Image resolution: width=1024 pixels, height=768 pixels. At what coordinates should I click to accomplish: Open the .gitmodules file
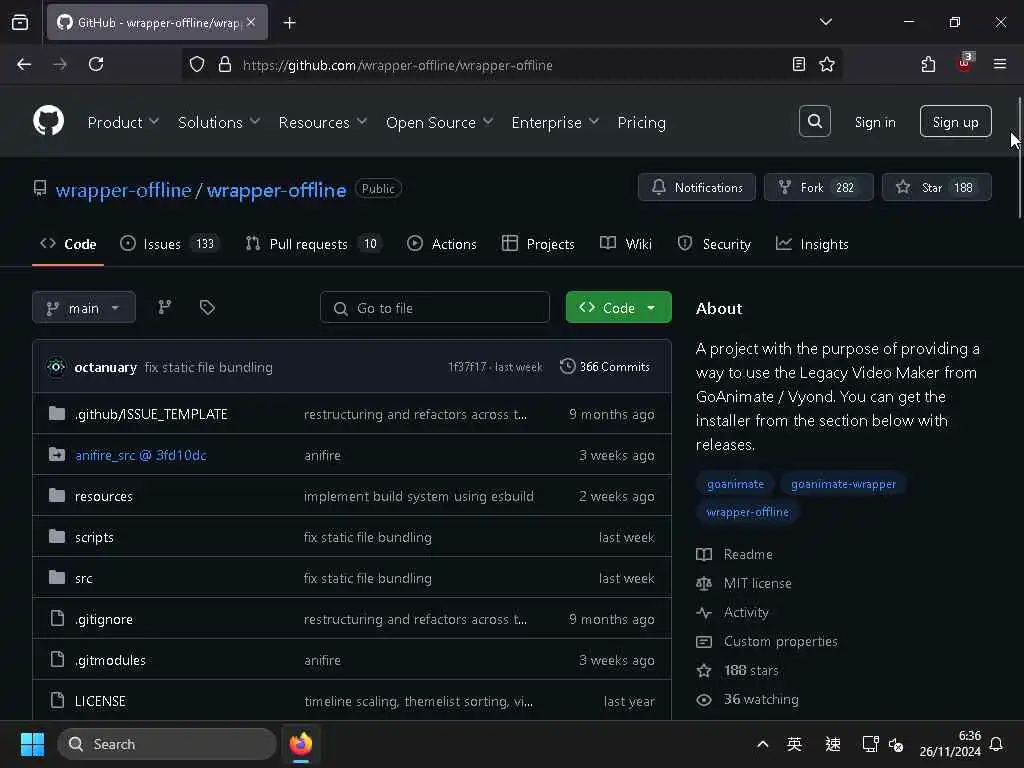click(110, 660)
